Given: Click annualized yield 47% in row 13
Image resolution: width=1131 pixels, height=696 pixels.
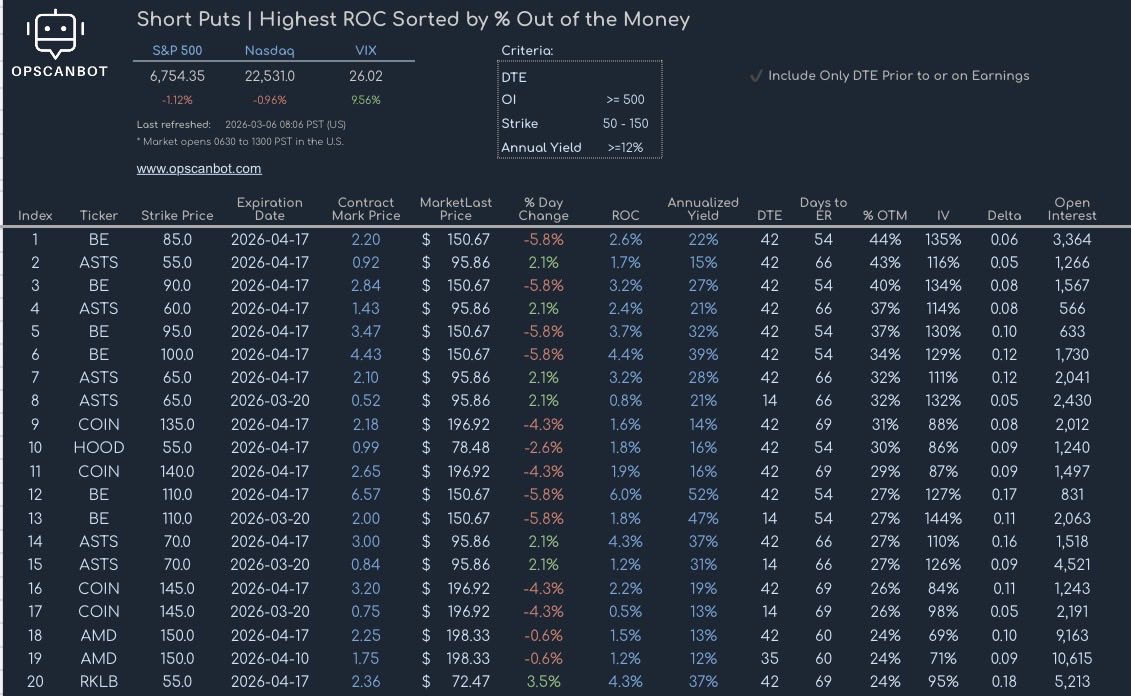Looking at the screenshot, I should tap(703, 519).
